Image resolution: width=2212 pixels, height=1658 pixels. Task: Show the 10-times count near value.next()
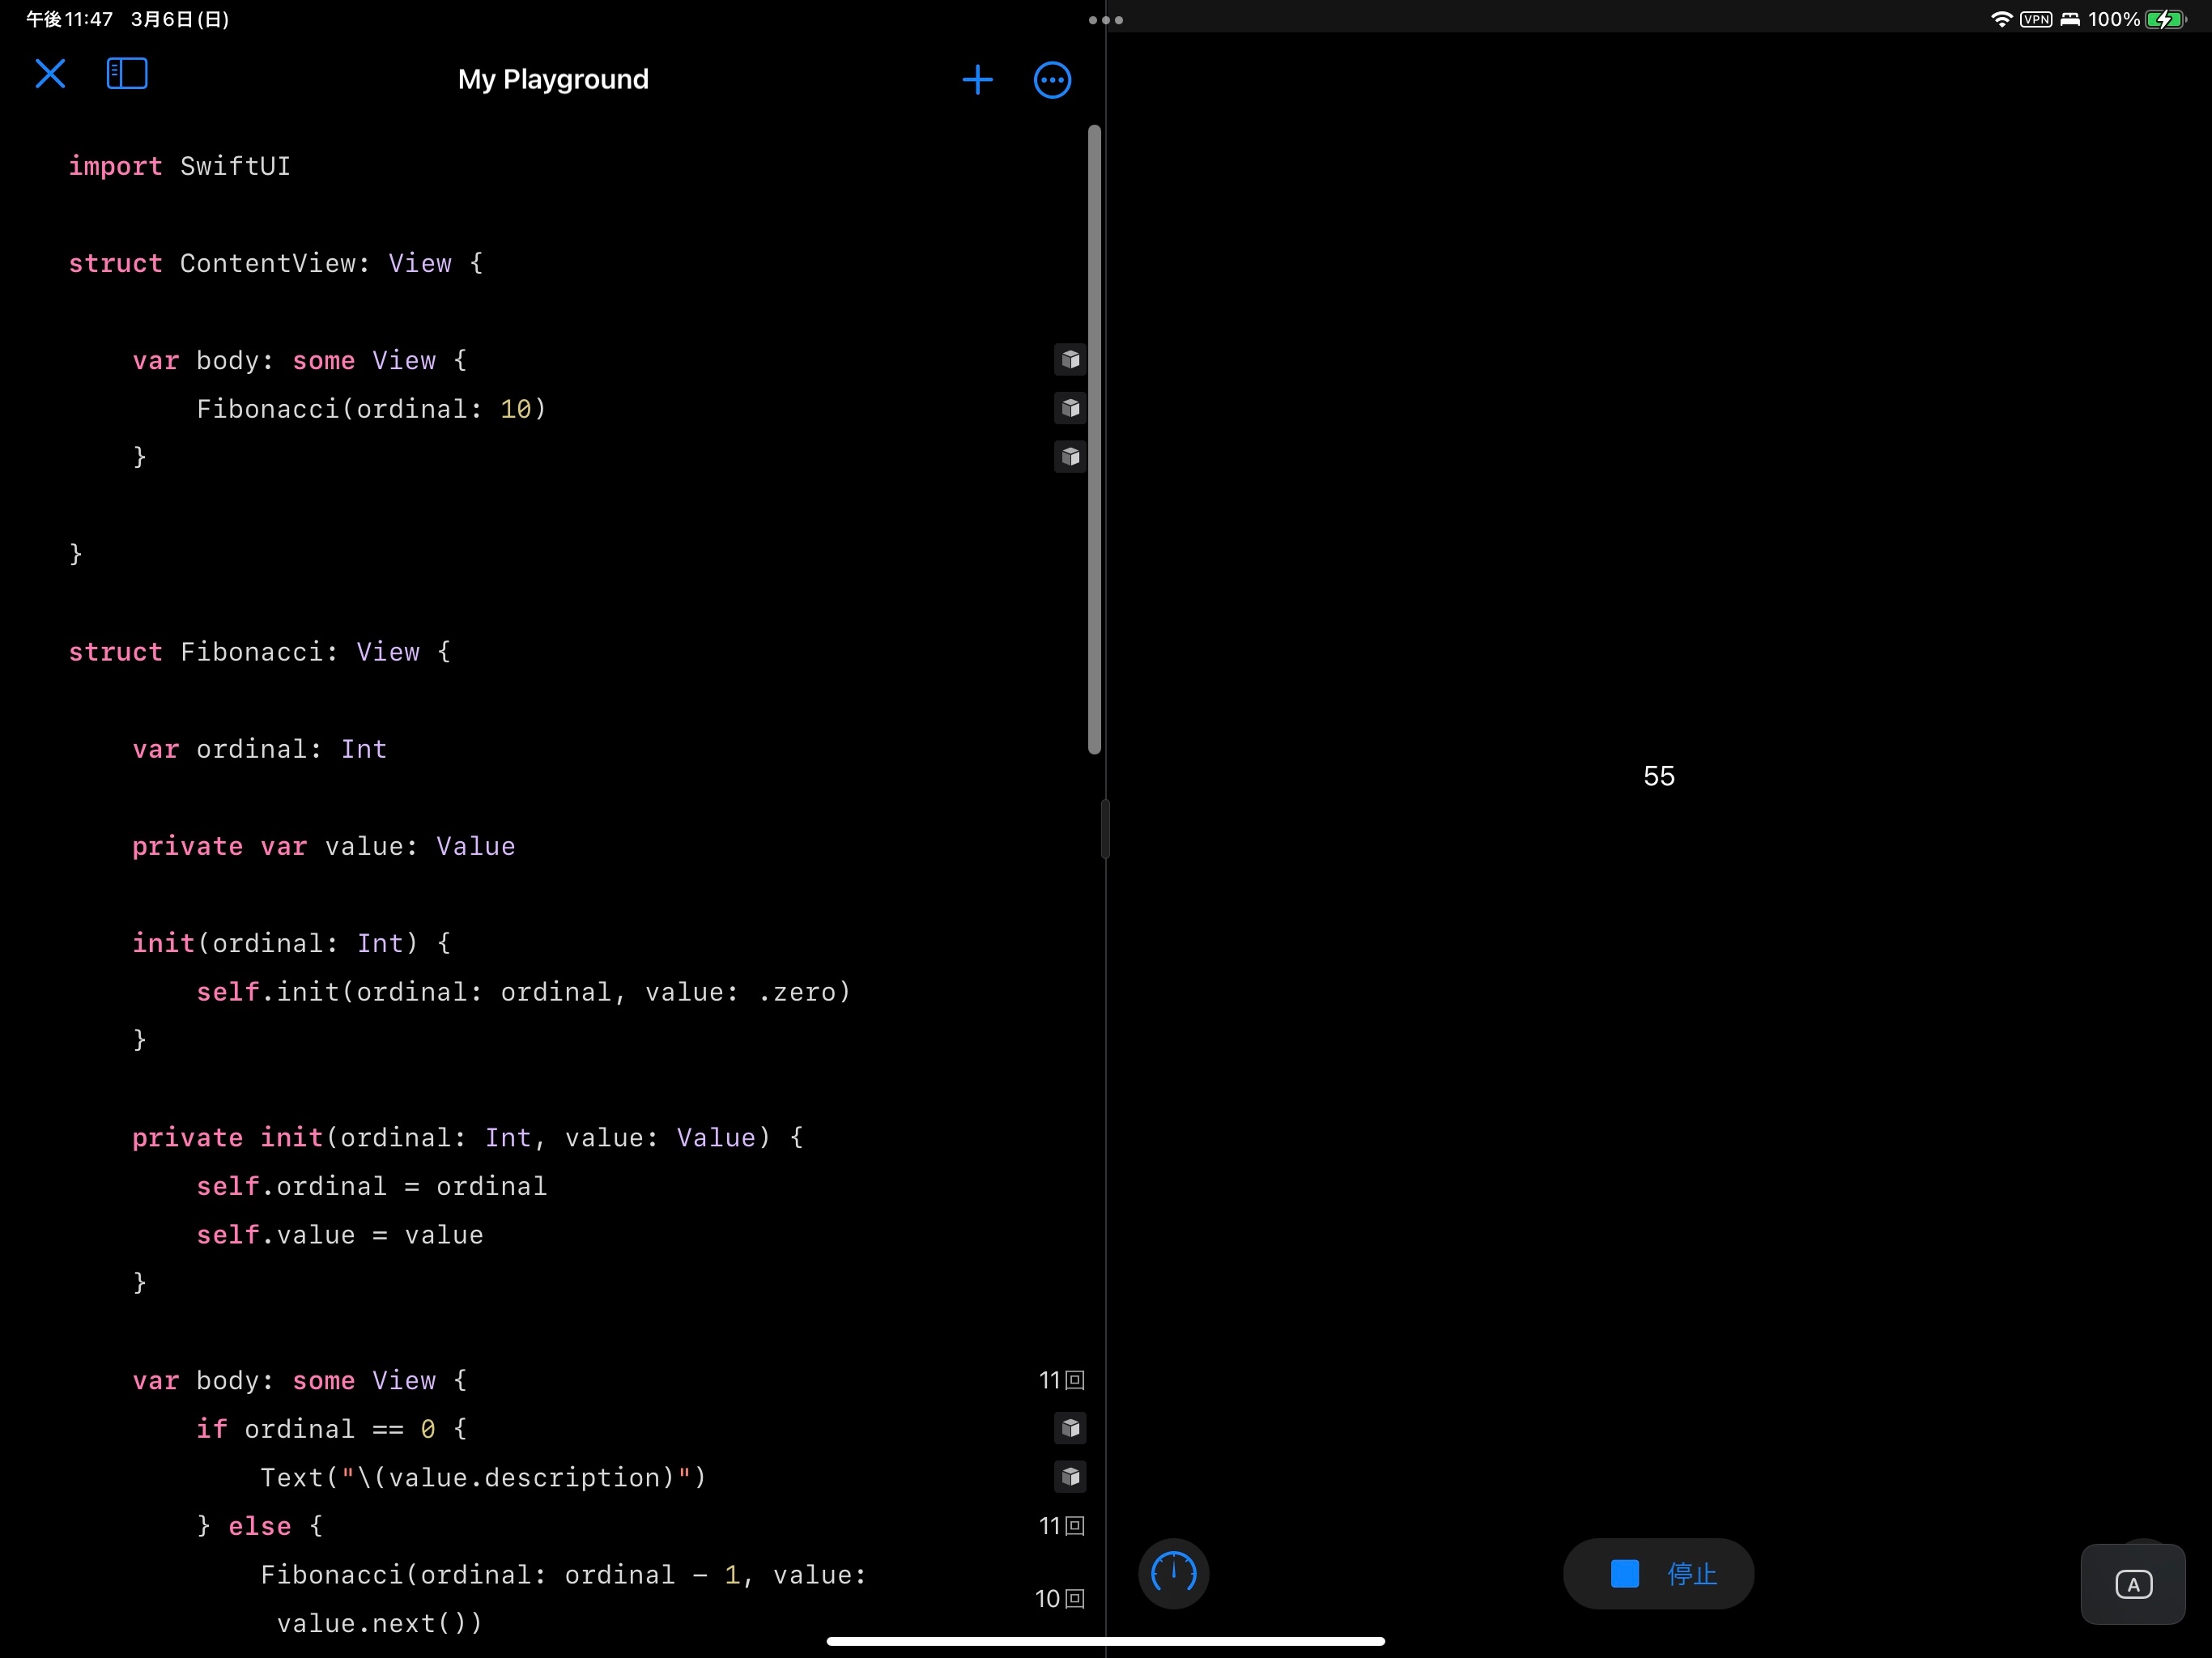click(1059, 1599)
